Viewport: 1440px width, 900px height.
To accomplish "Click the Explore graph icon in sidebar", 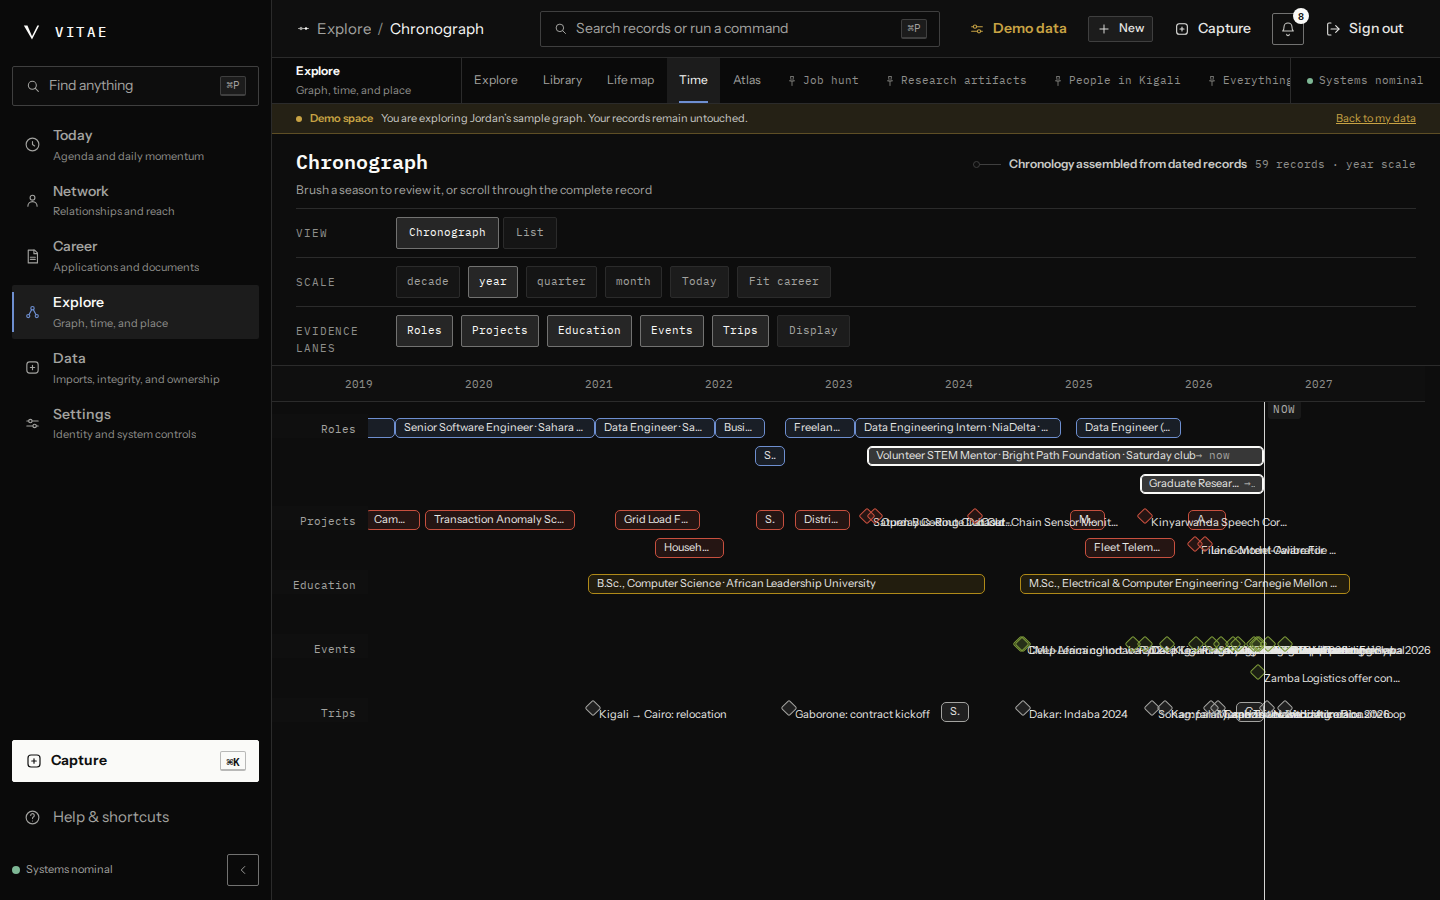I will 33,312.
